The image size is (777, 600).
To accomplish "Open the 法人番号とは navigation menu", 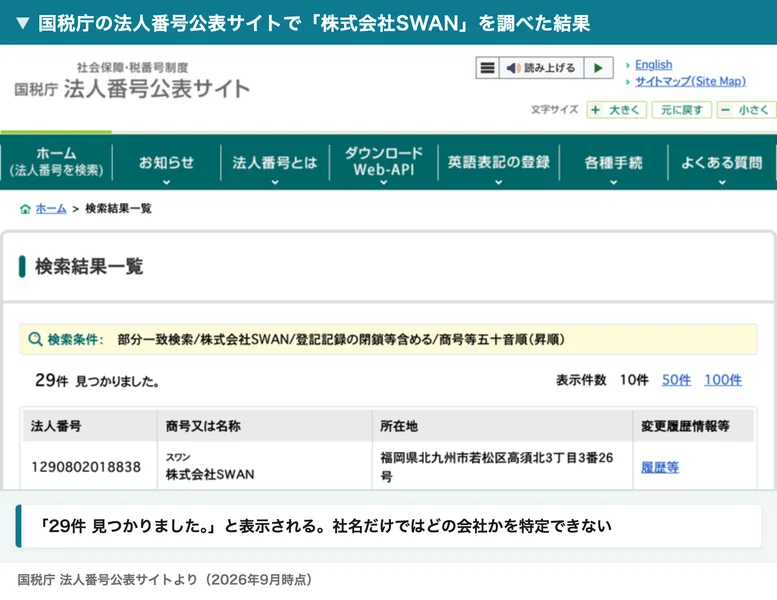I will pos(275,162).
